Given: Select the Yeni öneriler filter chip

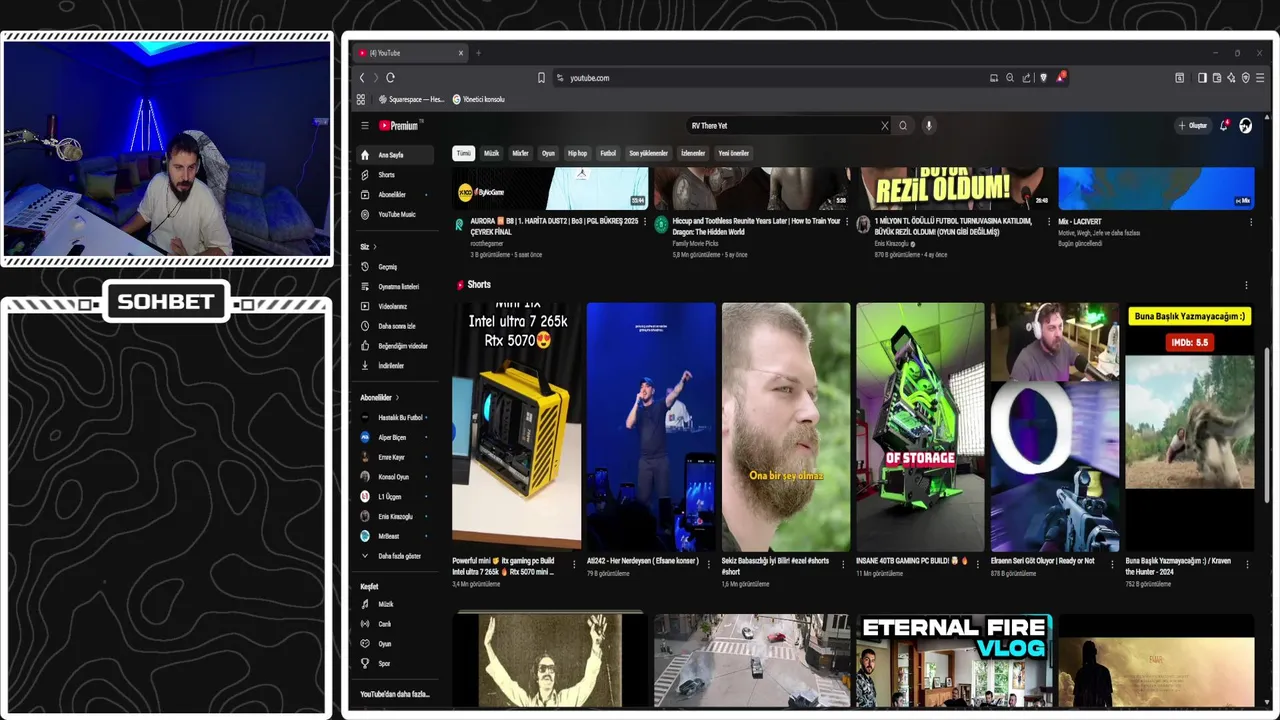Looking at the screenshot, I should click(x=733, y=153).
